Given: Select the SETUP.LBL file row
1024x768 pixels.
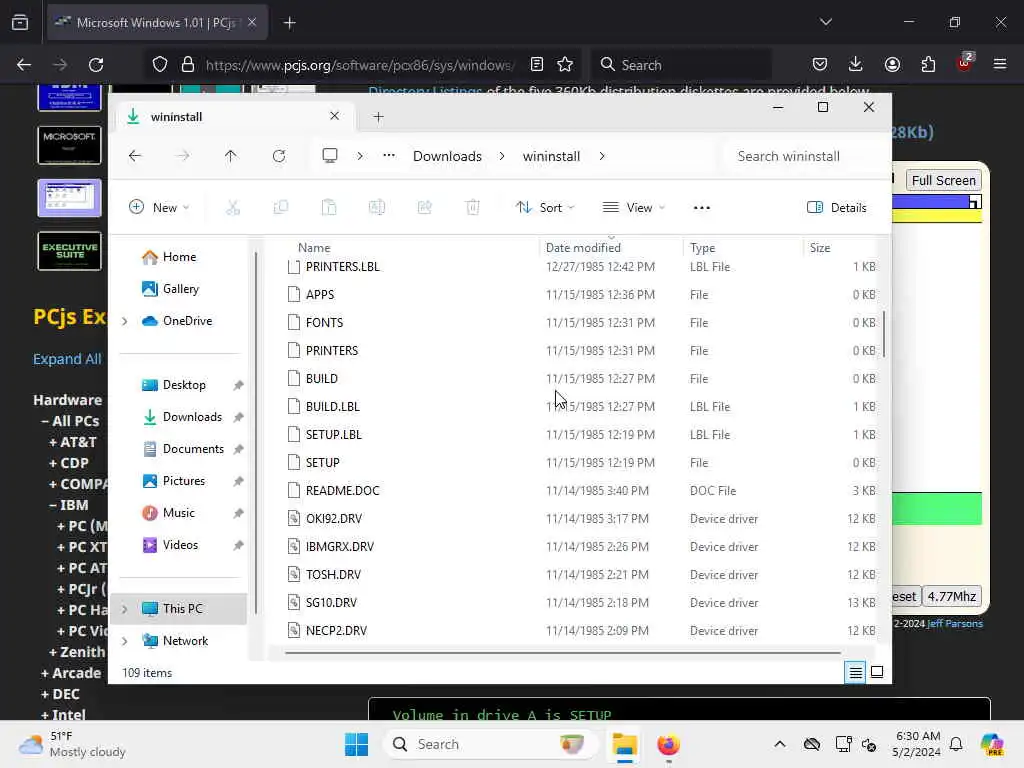Looking at the screenshot, I should tap(581, 434).
